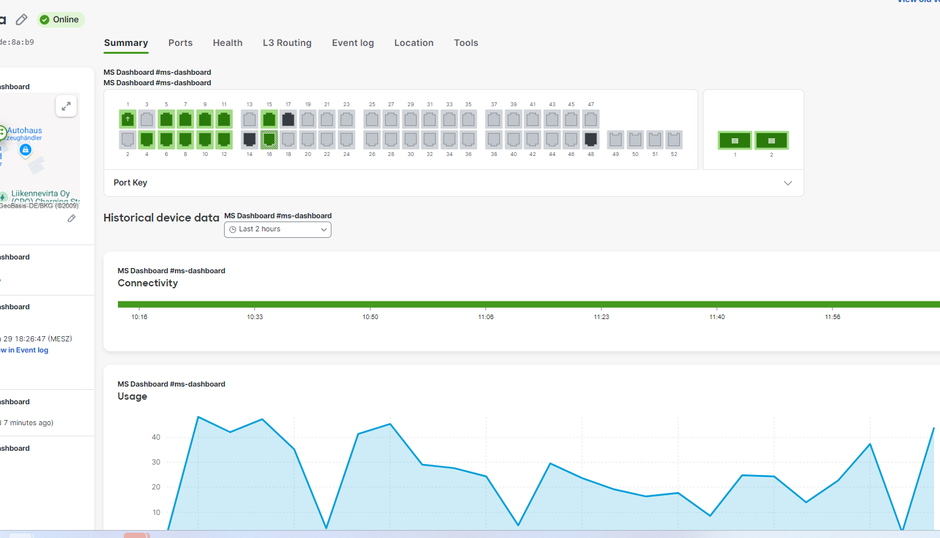Screen dimensions: 940x538
Task: Open the Tools tab
Action: click(x=466, y=43)
